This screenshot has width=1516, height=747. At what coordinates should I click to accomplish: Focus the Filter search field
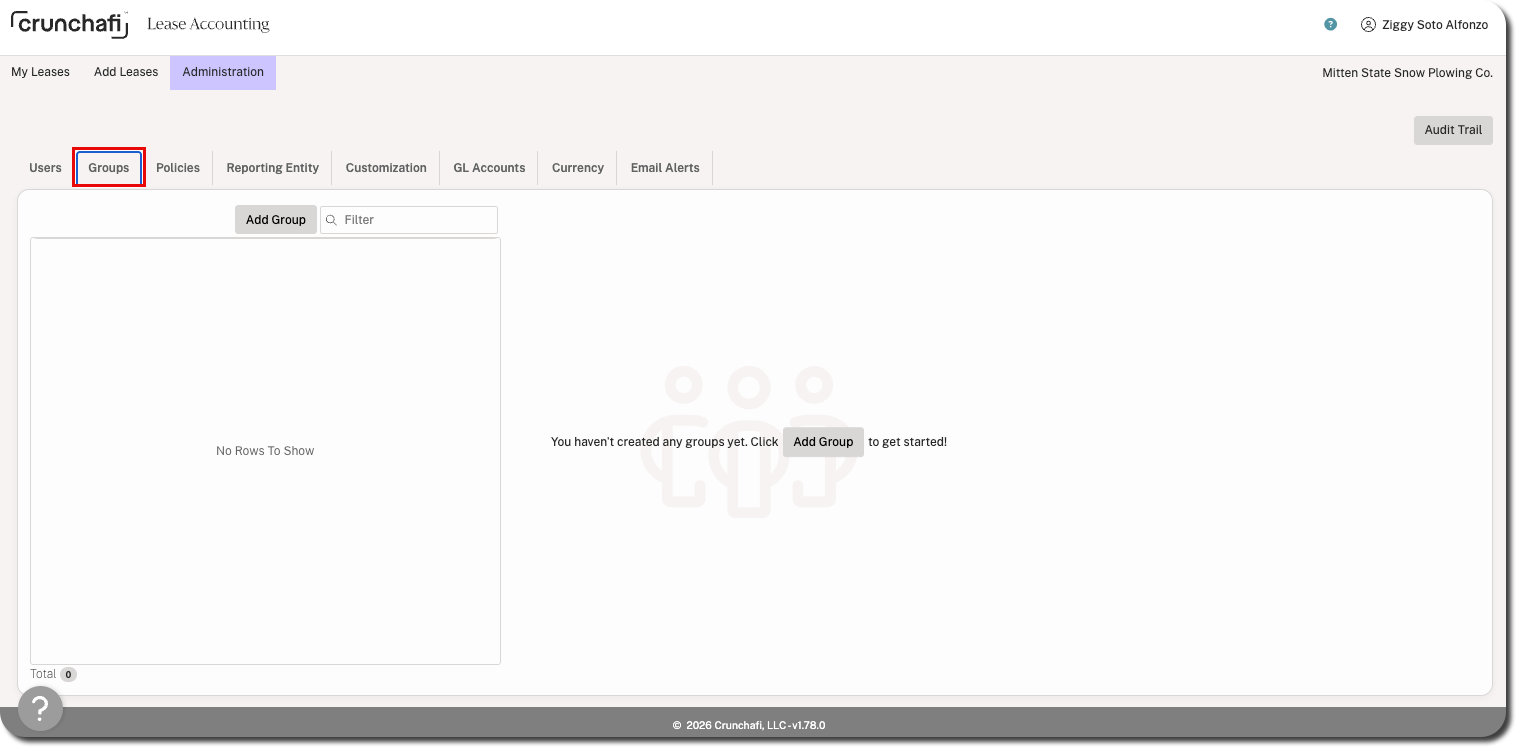click(x=409, y=220)
